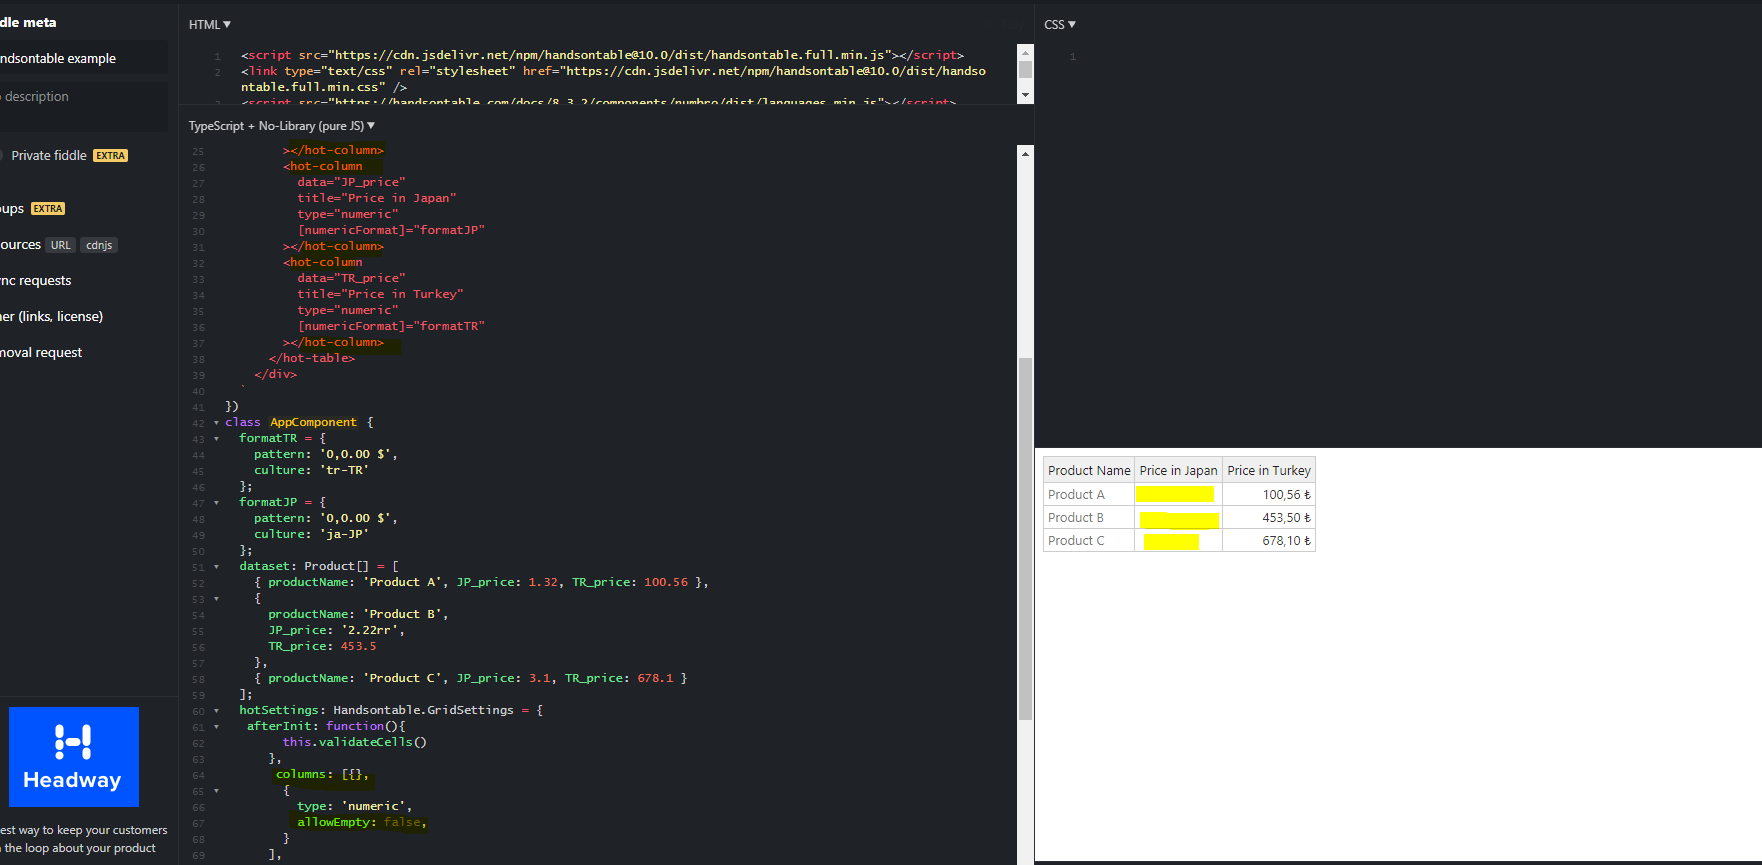Click the Price in Turkey column header
The image size is (1762, 865).
coord(1269,470)
